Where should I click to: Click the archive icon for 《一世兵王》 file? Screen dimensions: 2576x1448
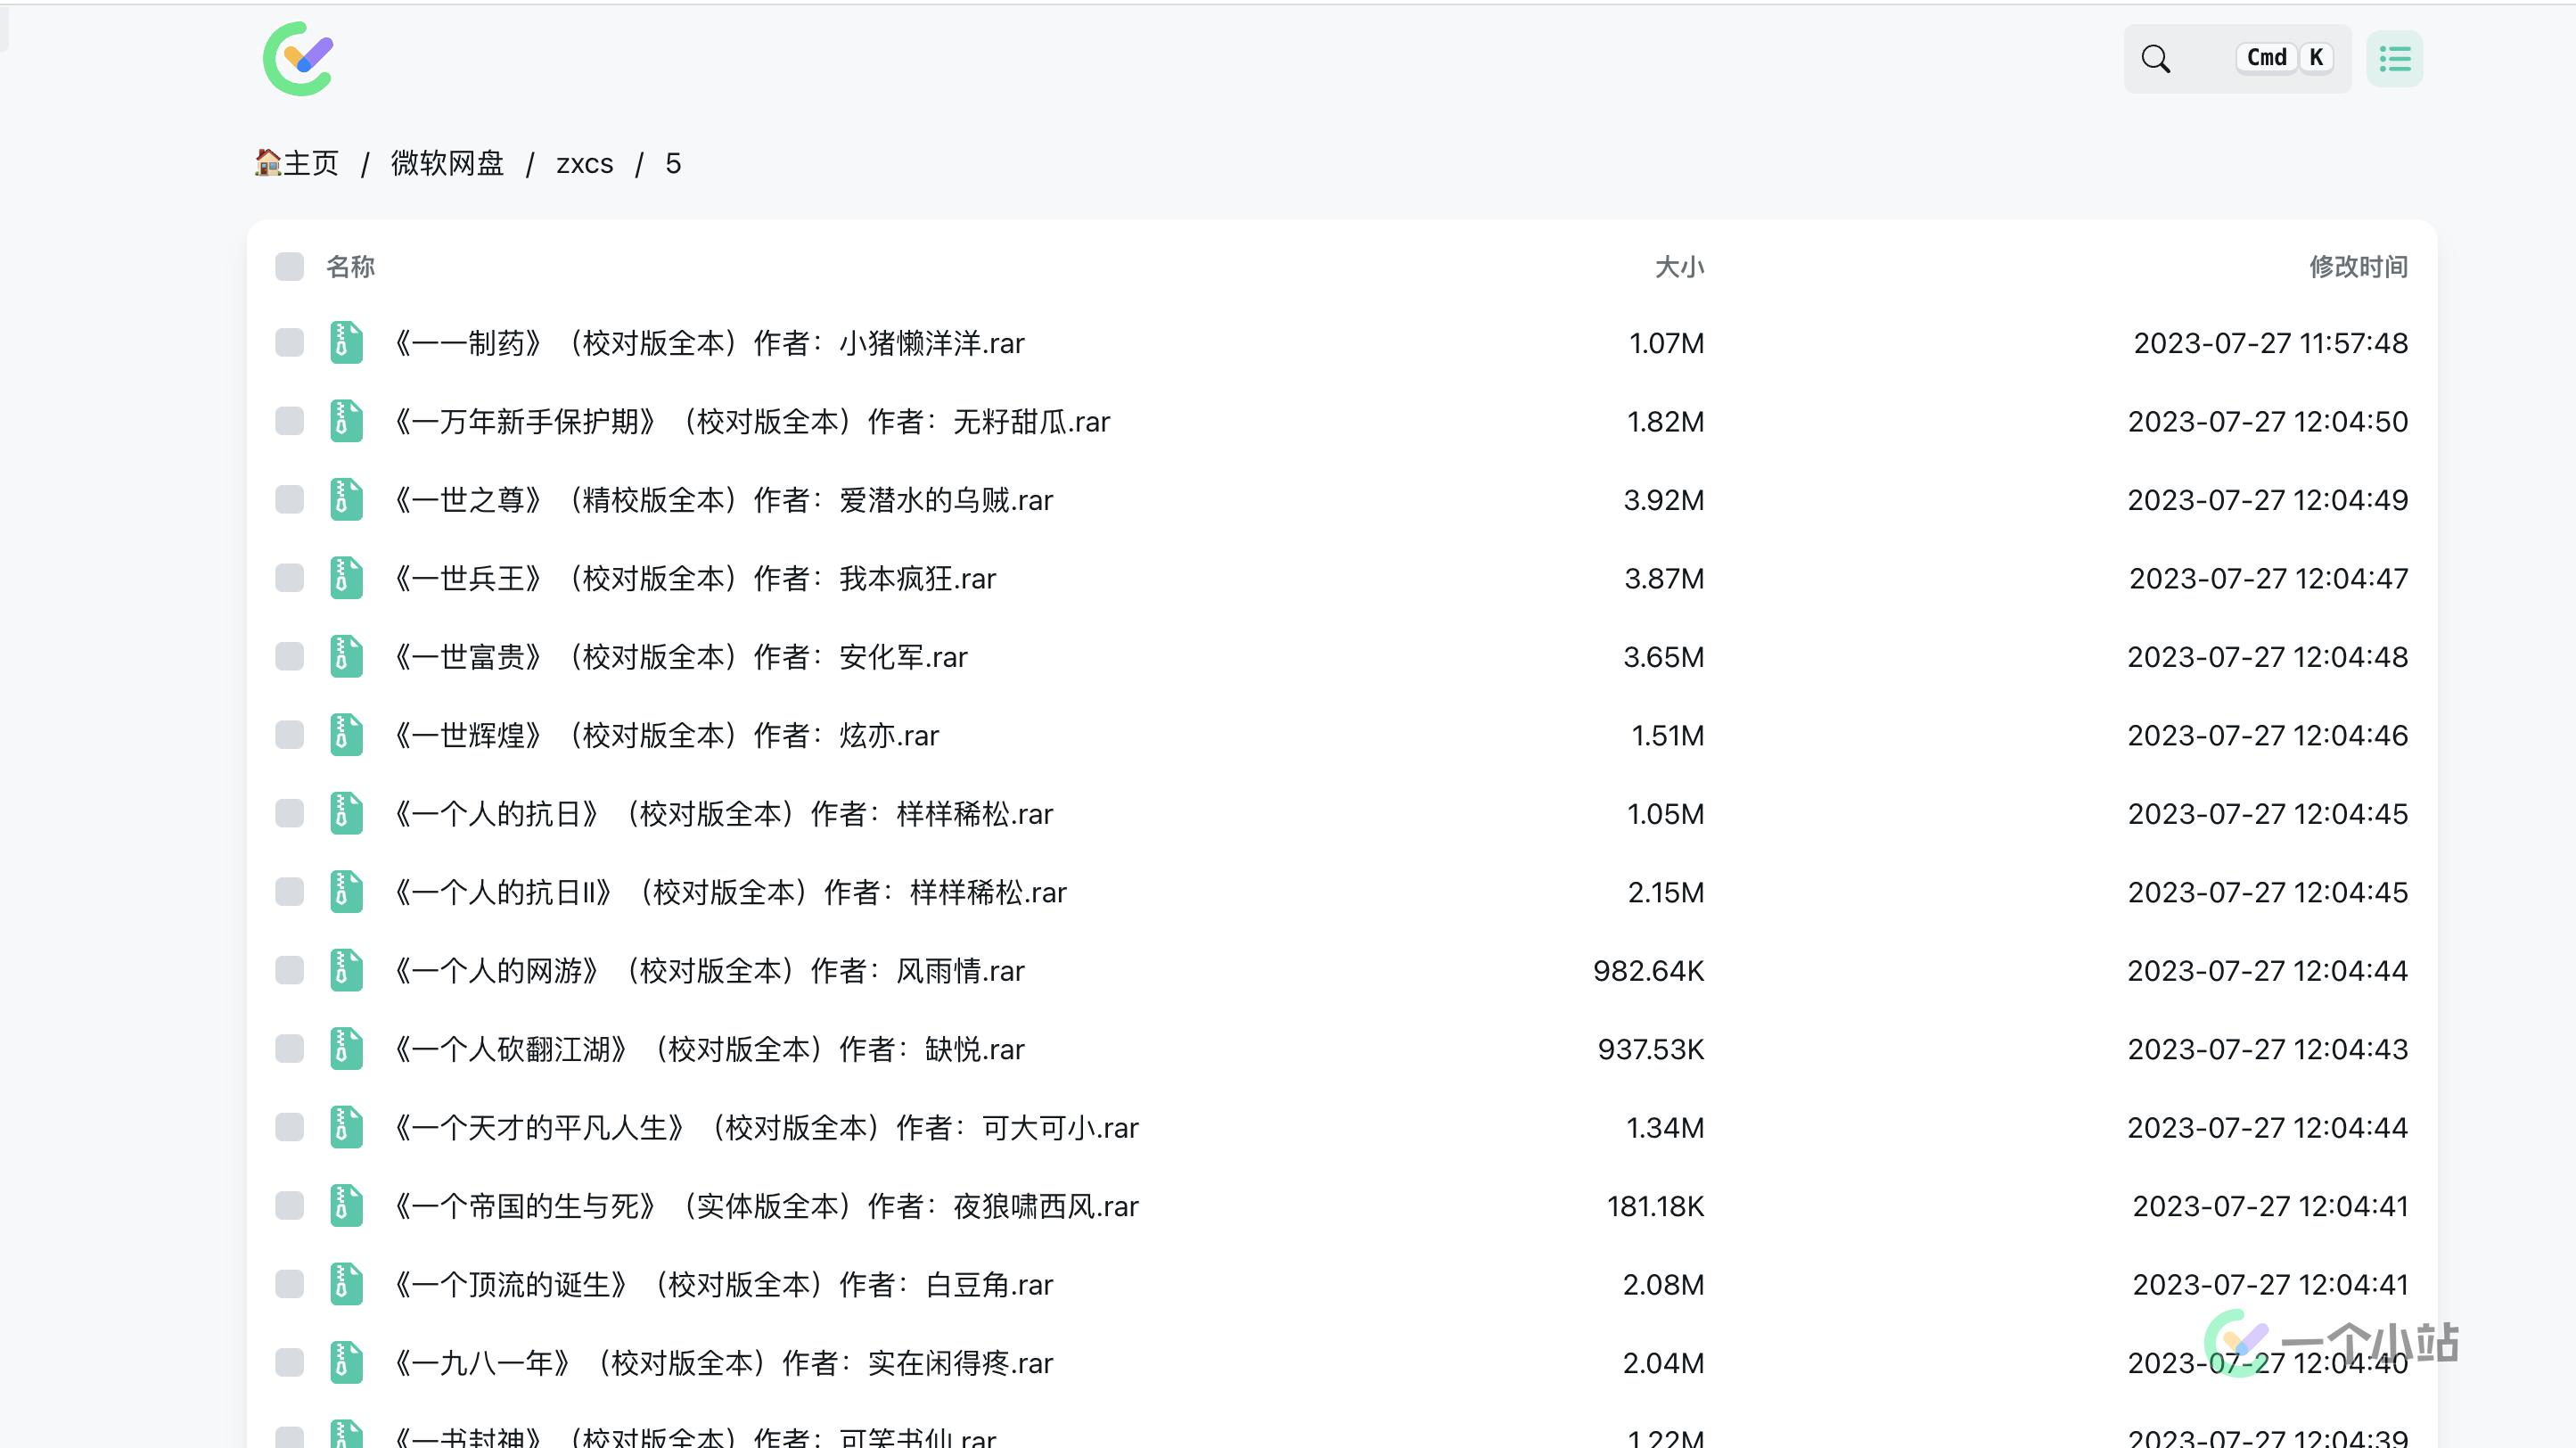(x=346, y=578)
